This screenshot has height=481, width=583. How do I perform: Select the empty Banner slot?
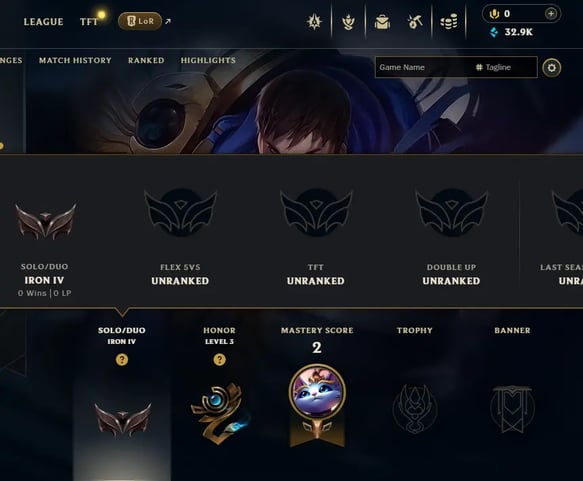512,409
